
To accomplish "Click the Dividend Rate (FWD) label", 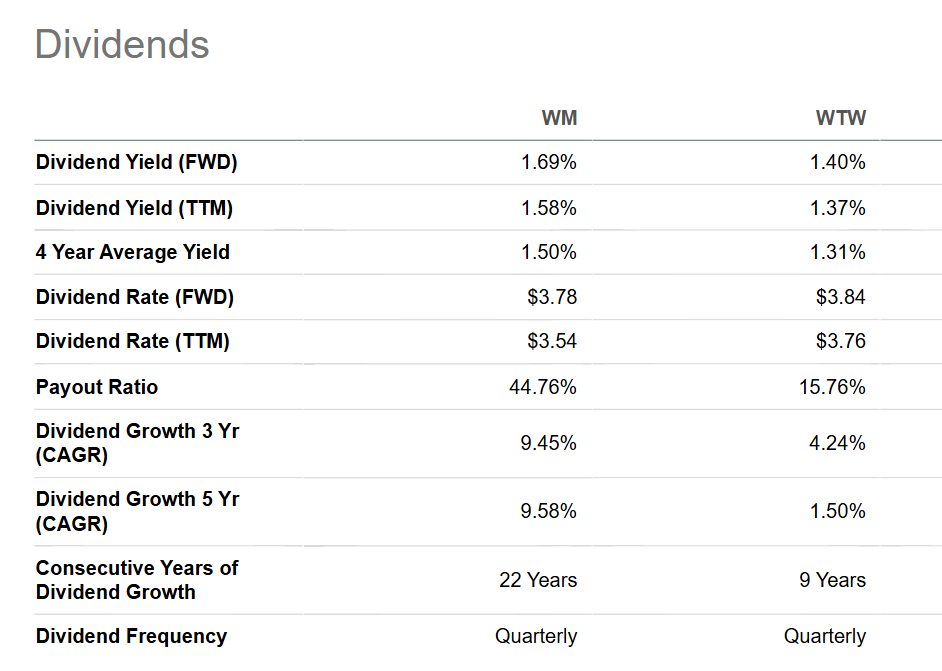I will coord(135,297).
